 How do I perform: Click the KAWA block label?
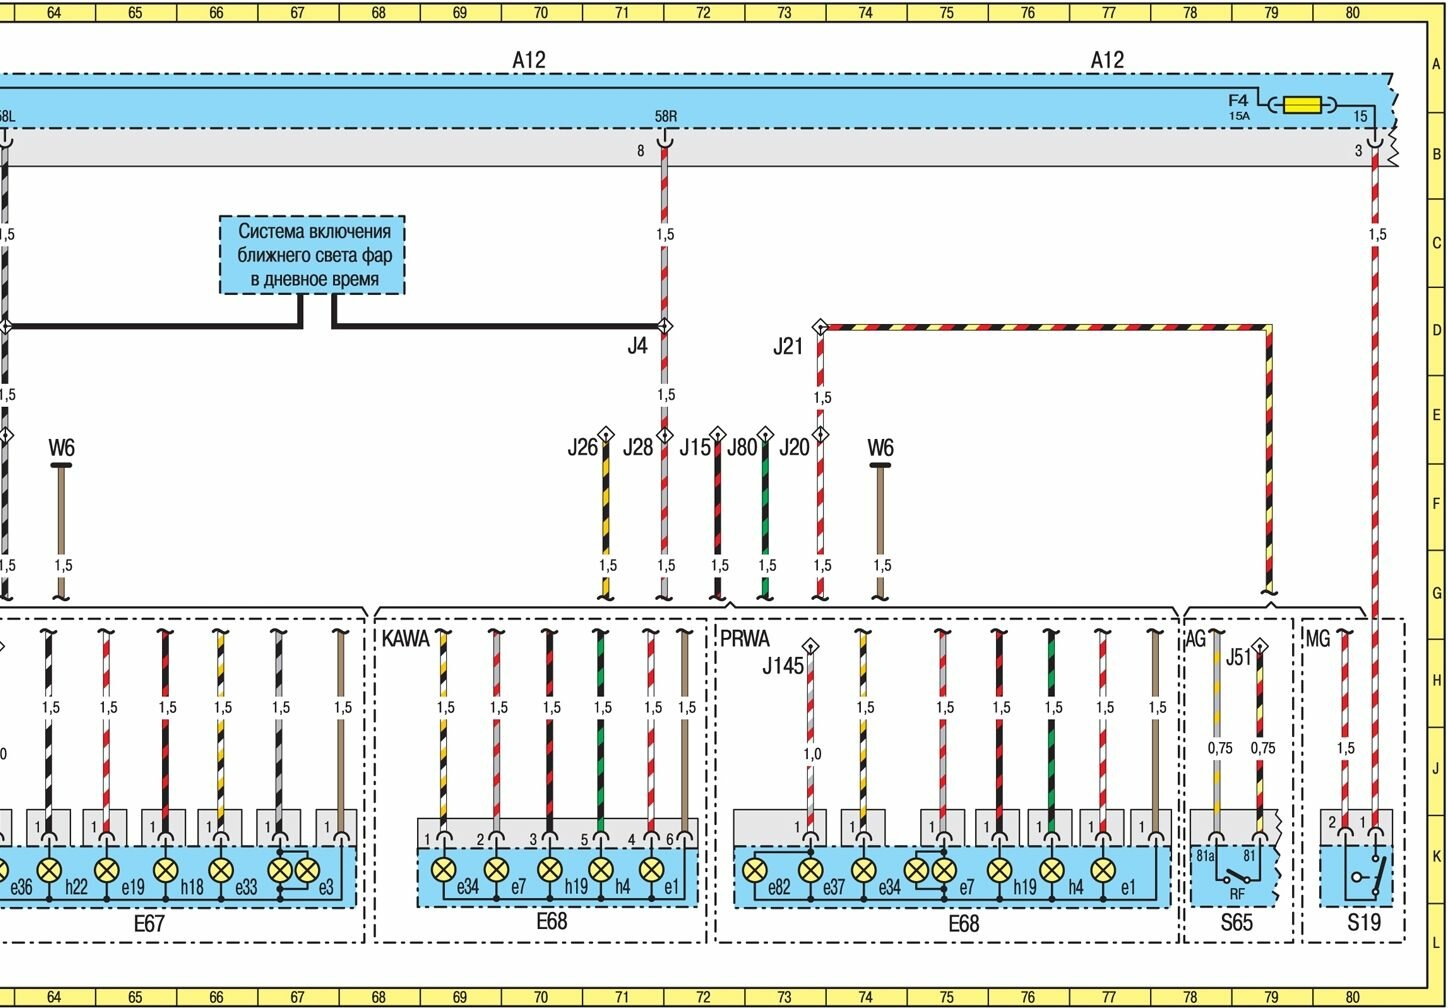[x=405, y=638]
